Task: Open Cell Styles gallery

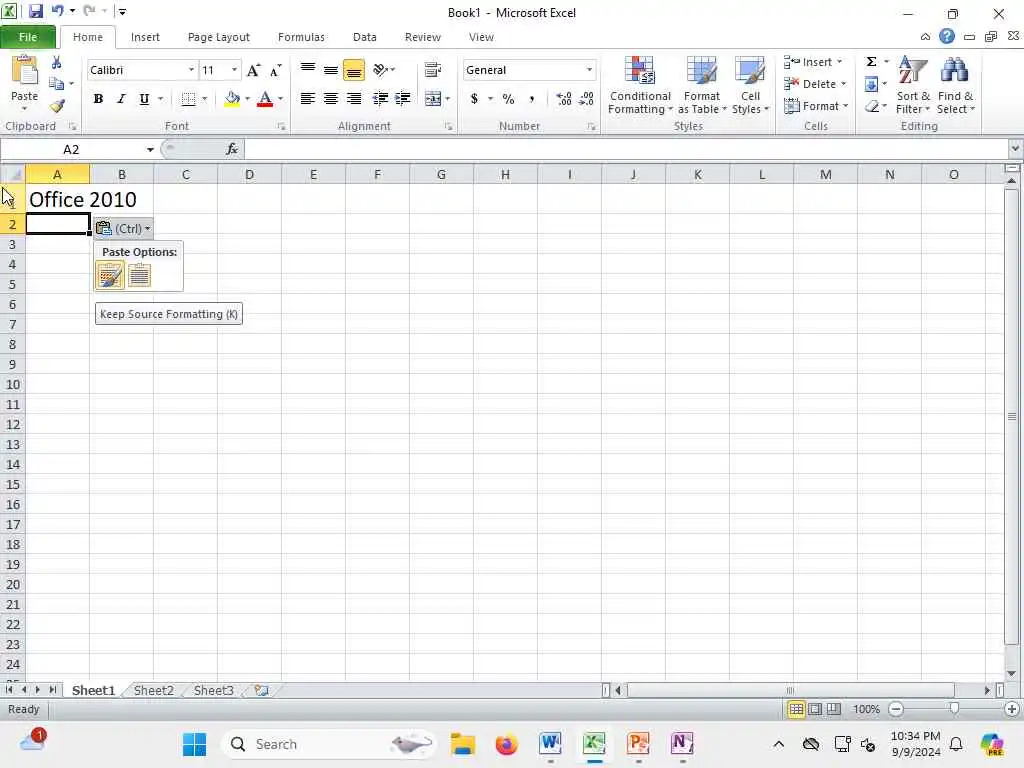Action: tap(750, 85)
